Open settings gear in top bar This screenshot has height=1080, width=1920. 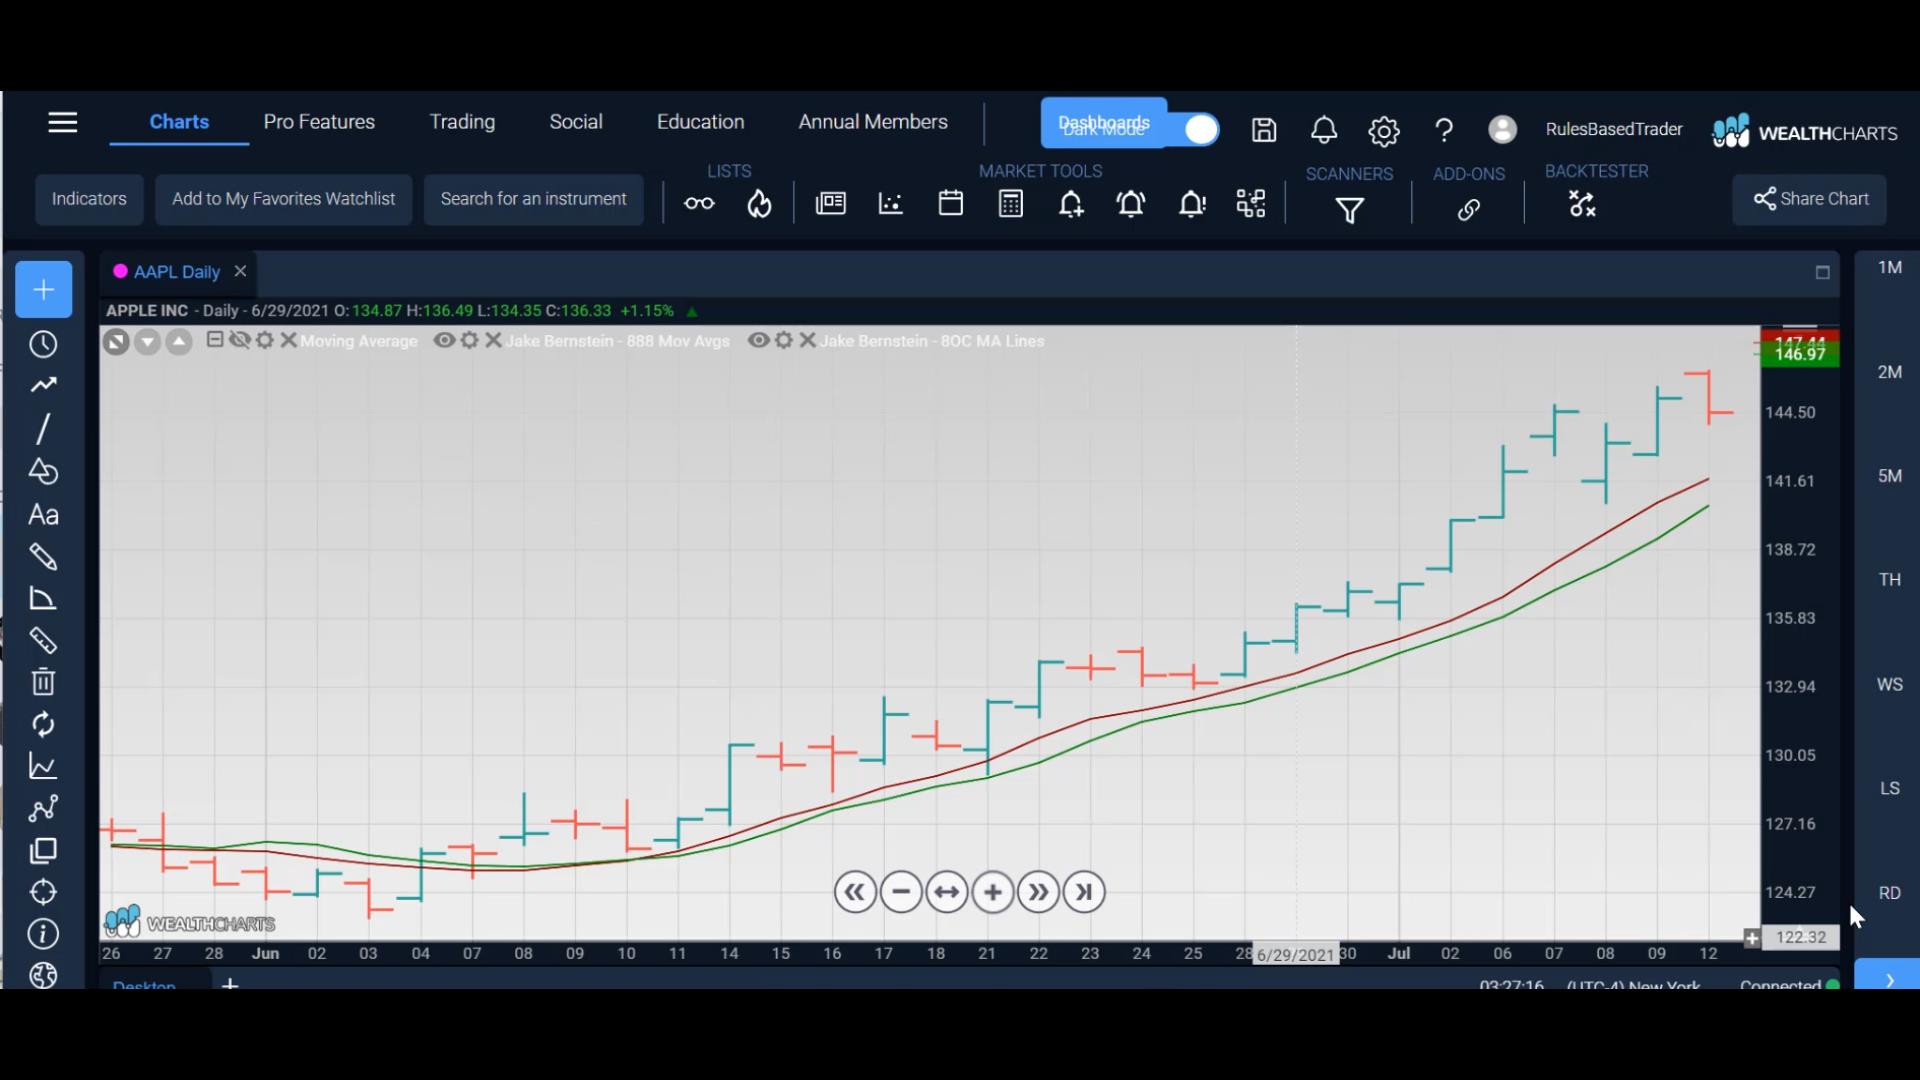tap(1384, 131)
